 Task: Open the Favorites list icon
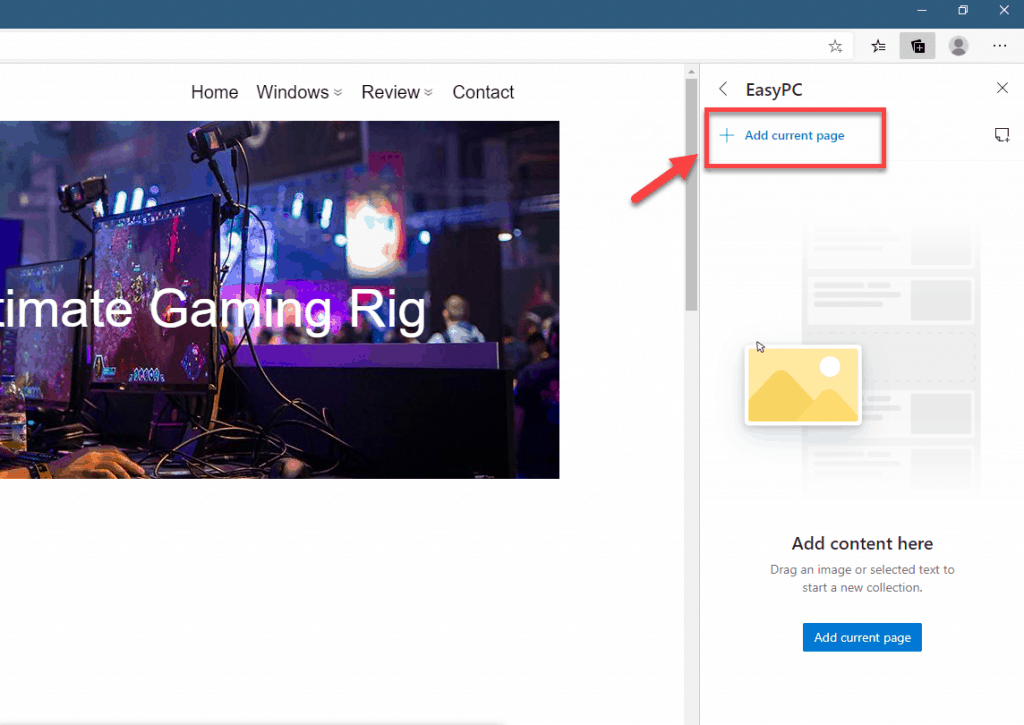(x=877, y=46)
